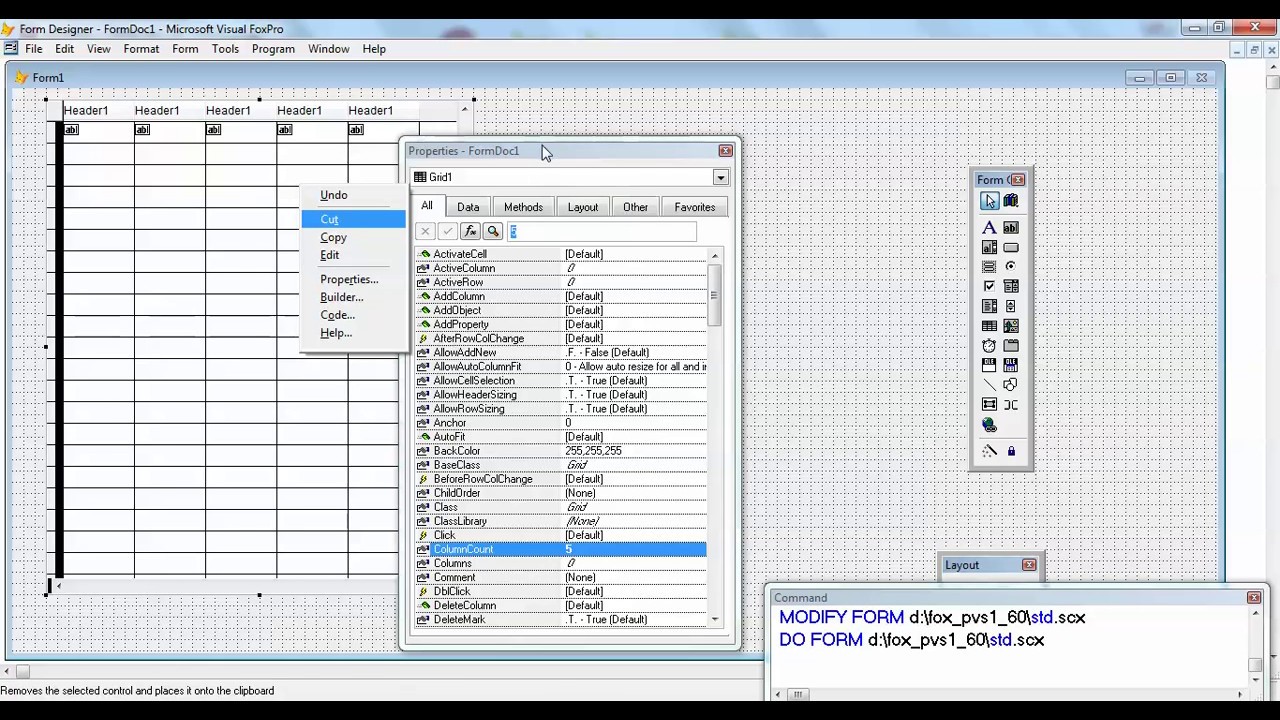1280x720 pixels.
Task: Open the File menu
Action: [34, 48]
